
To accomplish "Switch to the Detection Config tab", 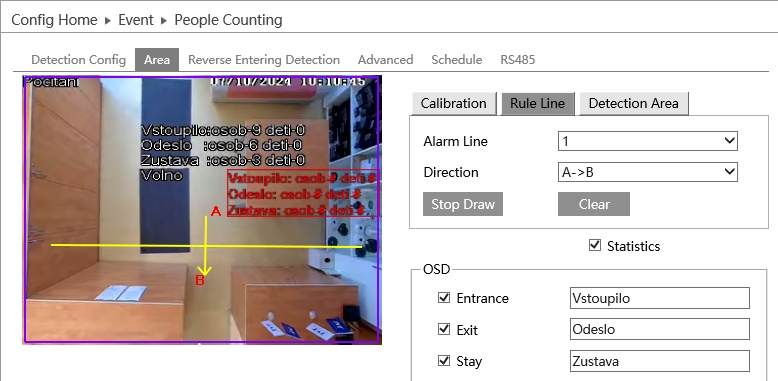I will point(78,60).
